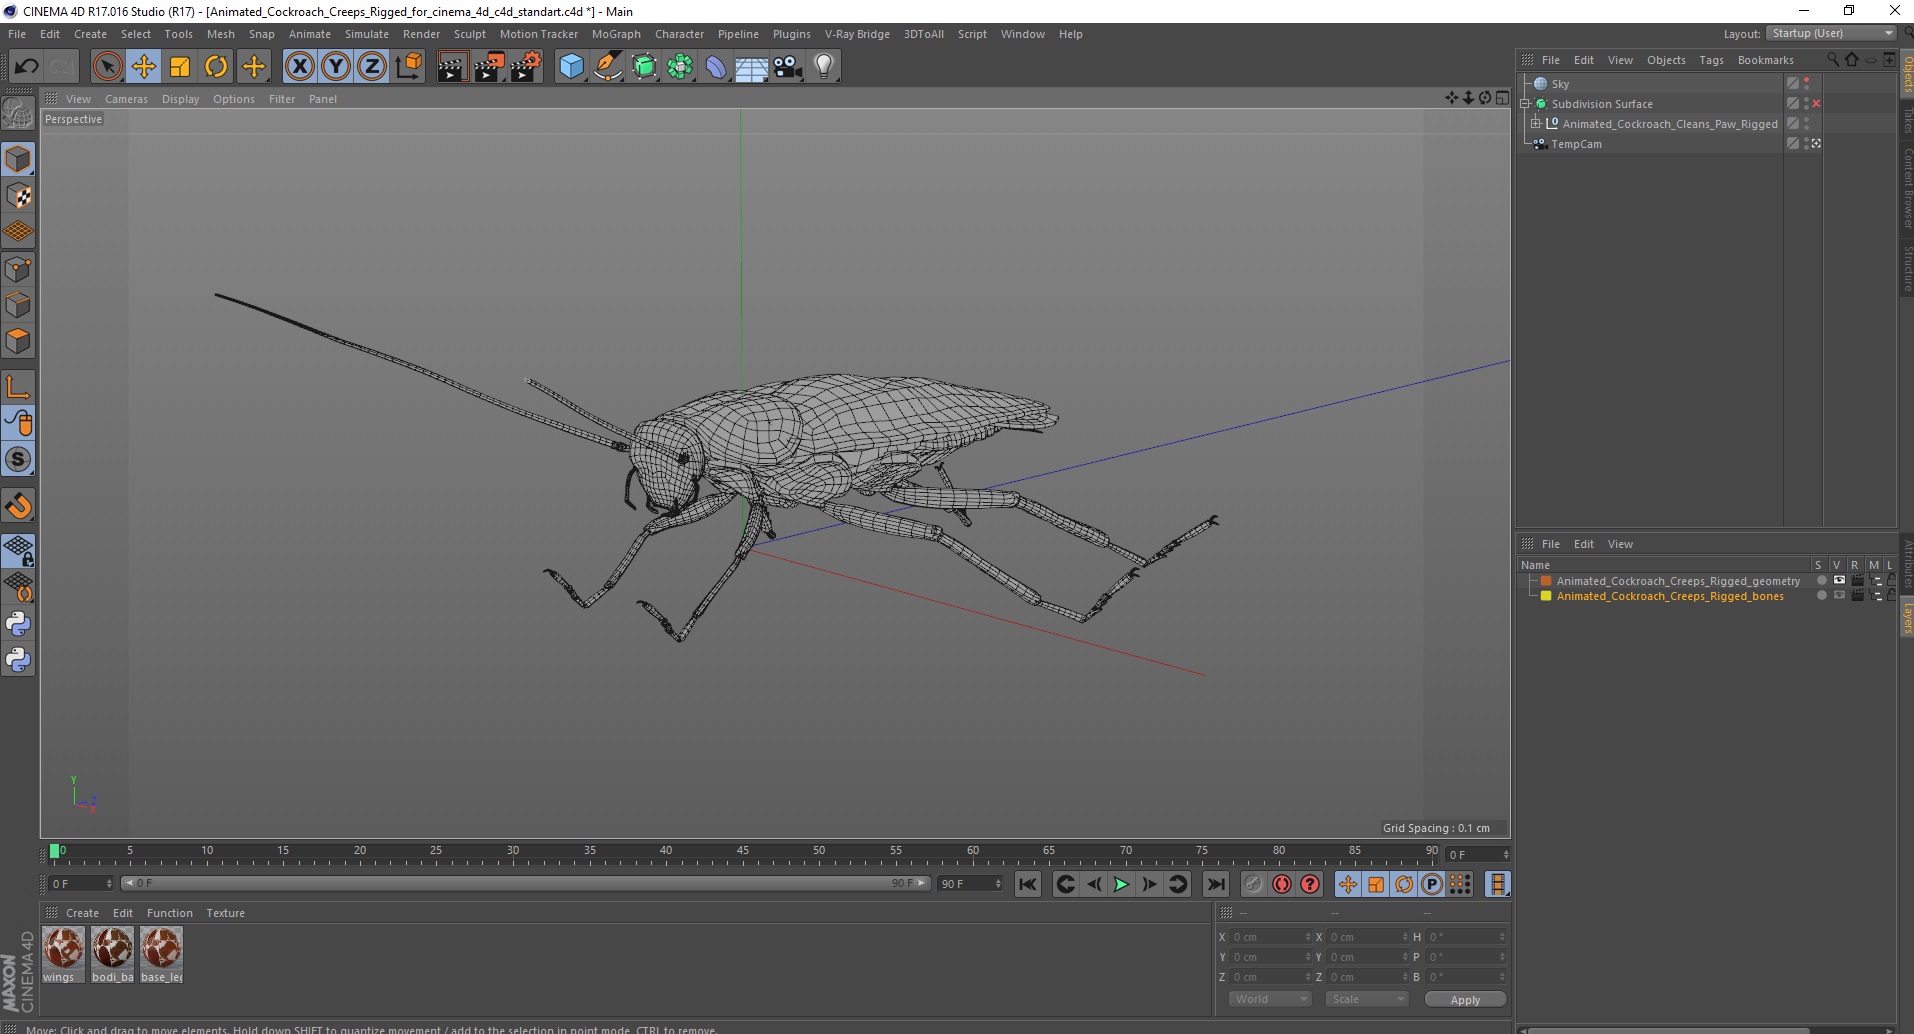Toggle Autokeying button

click(1282, 884)
